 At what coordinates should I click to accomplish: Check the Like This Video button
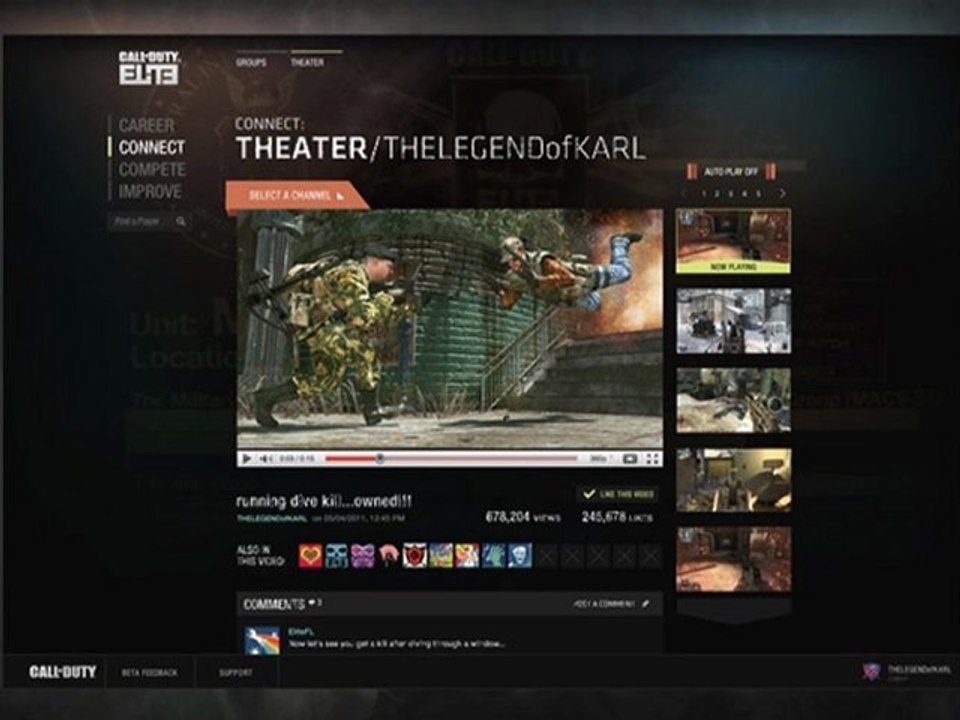pos(618,494)
